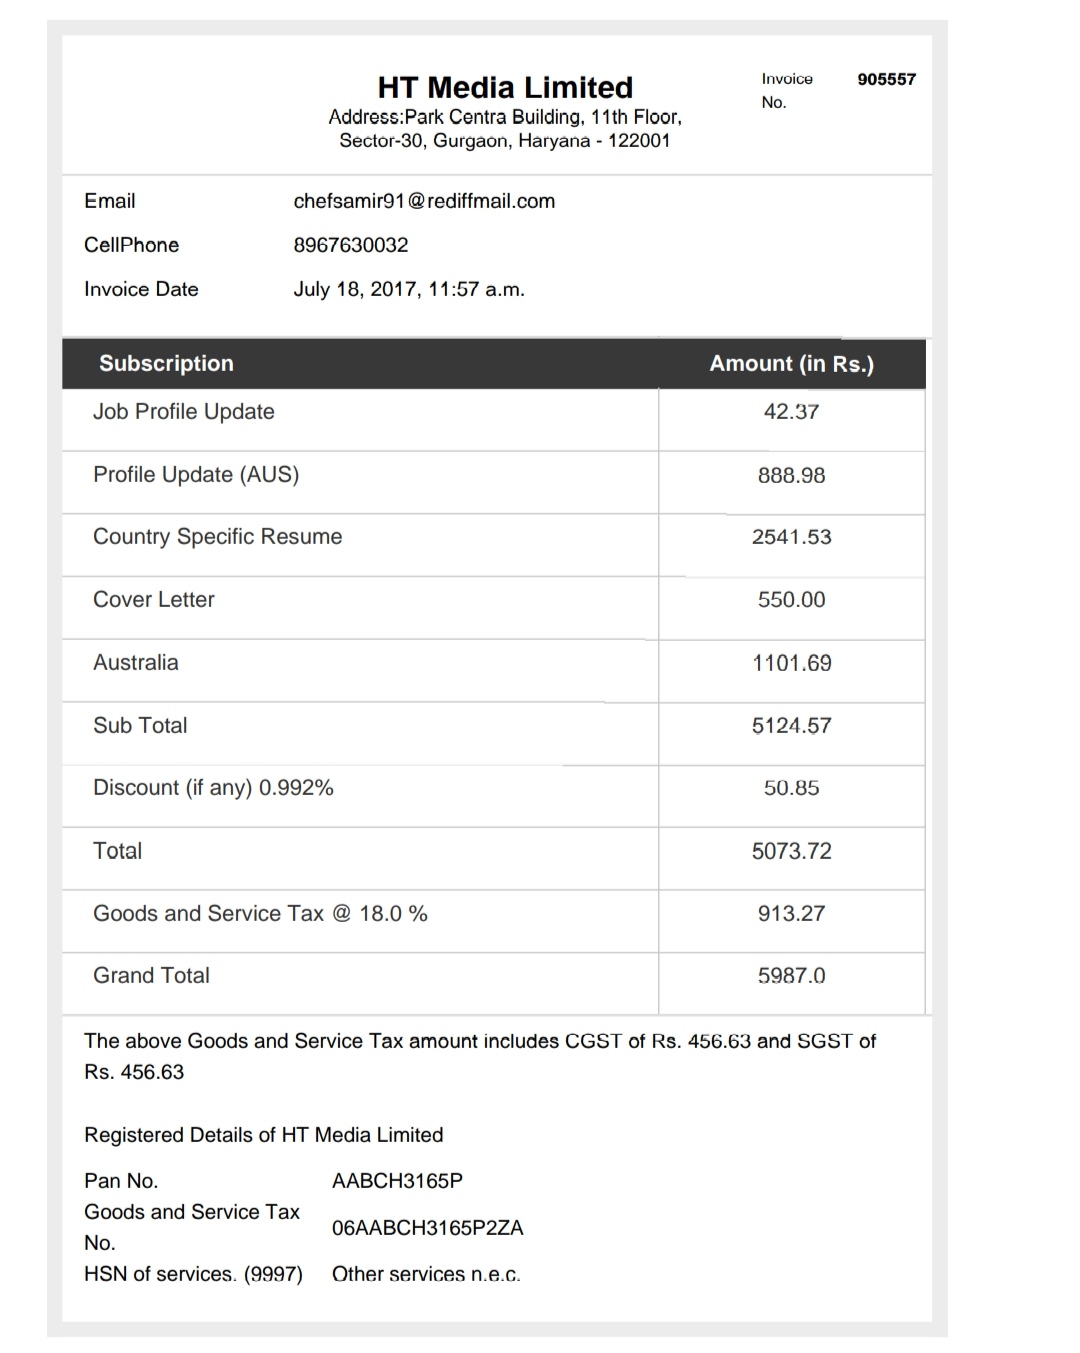1080x1353 pixels.
Task: Select the invoice number 905557
Action: click(886, 79)
